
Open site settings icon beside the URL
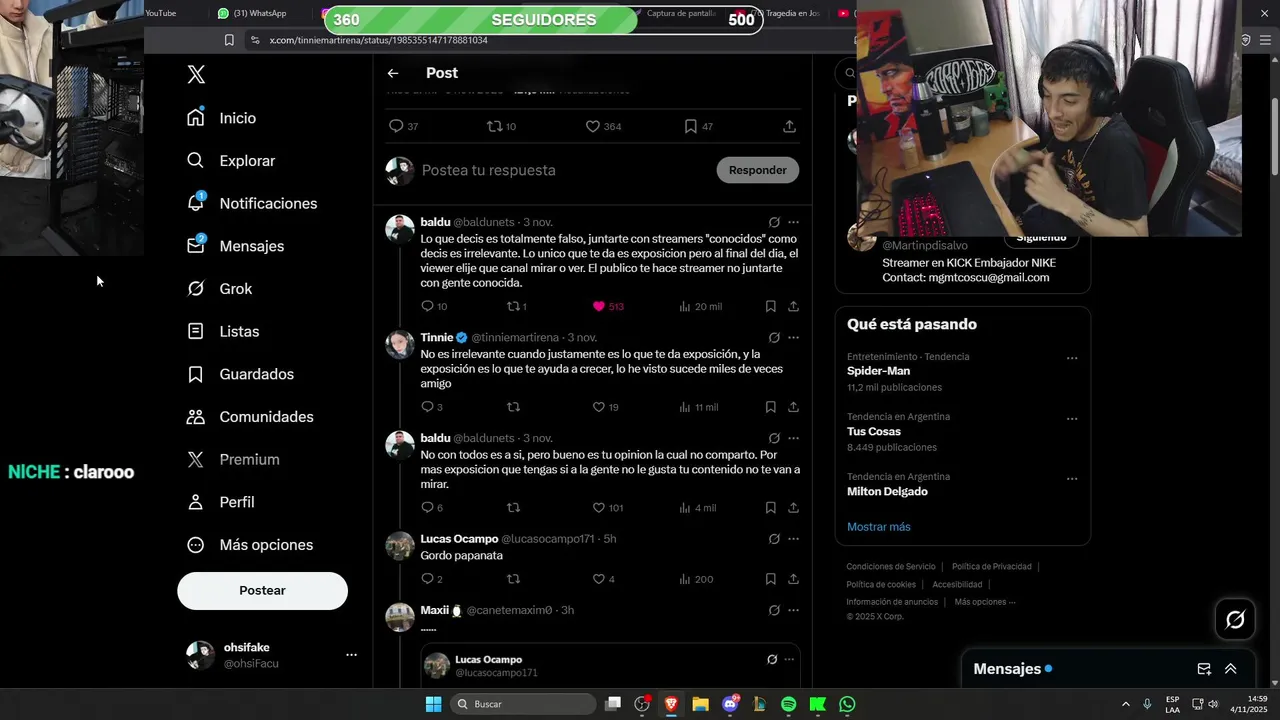tap(255, 40)
